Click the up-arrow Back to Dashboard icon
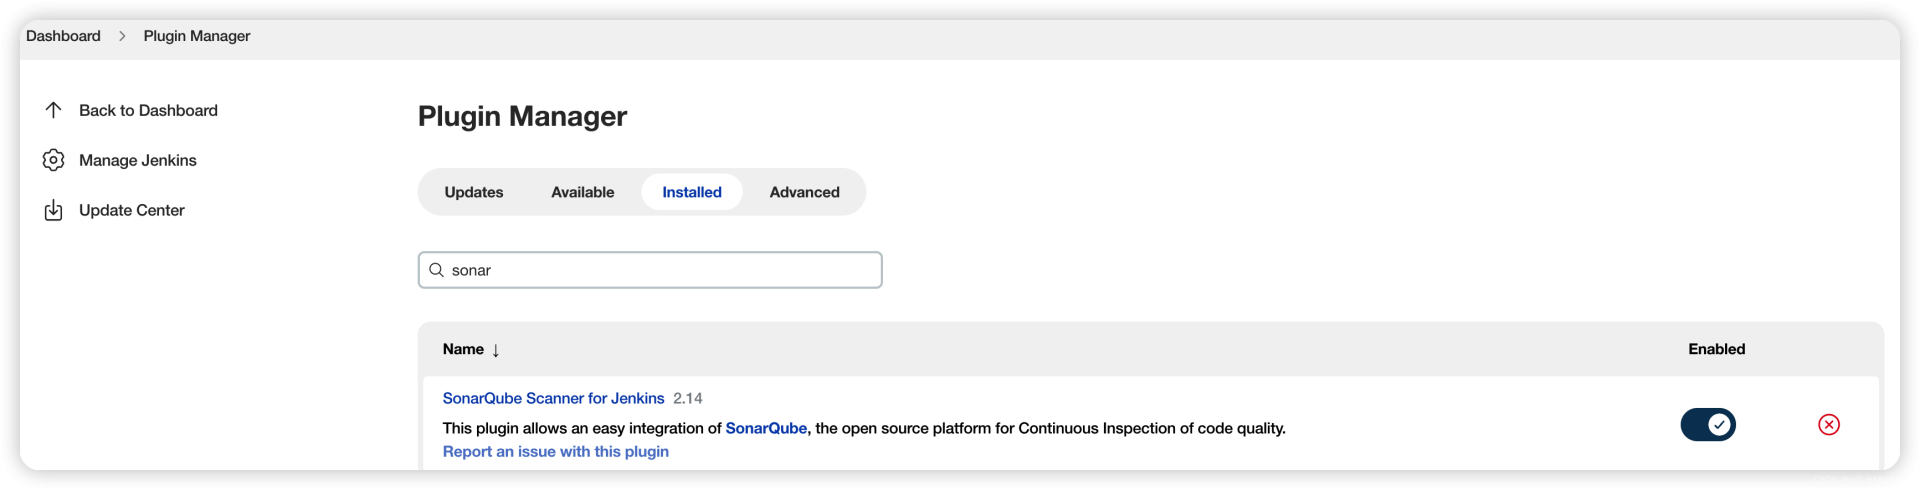Viewport: 1920px width, 490px height. (x=54, y=110)
